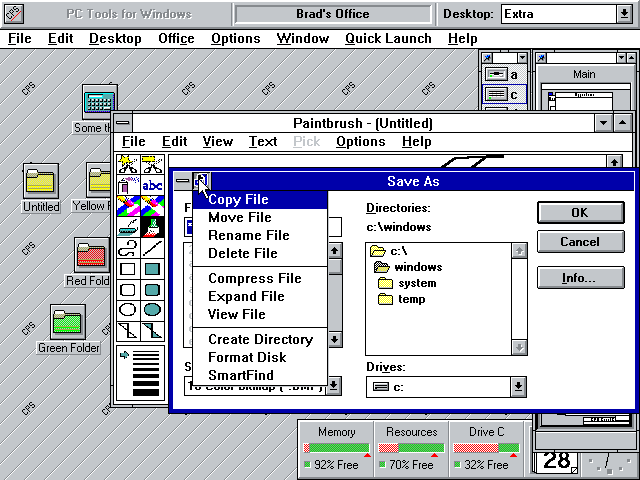This screenshot has width=640, height=480.
Task: Choose Move File from the popup menu
Action: 260,218
